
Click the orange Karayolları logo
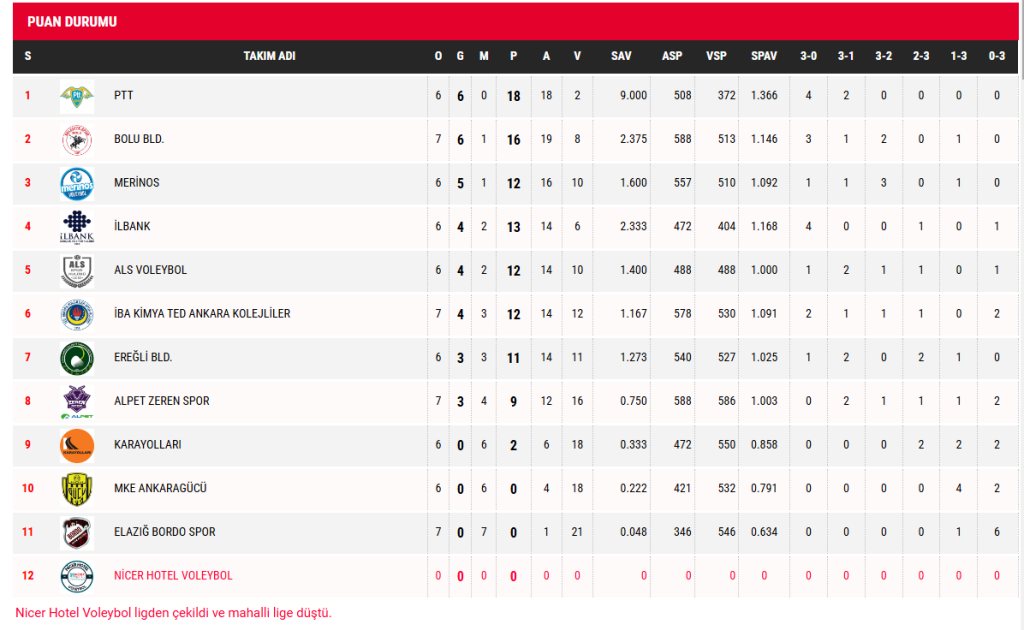[x=77, y=445]
